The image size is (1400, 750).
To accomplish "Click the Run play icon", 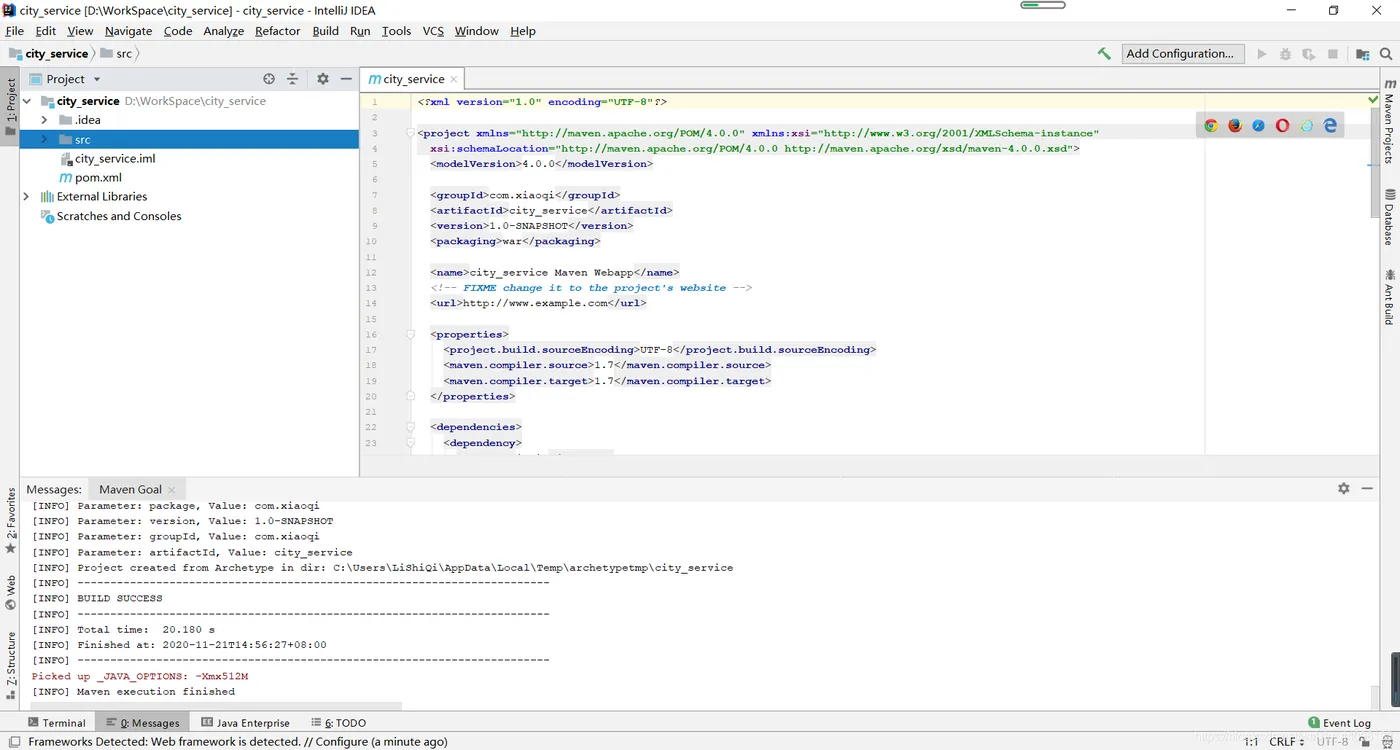I will 1262,54.
